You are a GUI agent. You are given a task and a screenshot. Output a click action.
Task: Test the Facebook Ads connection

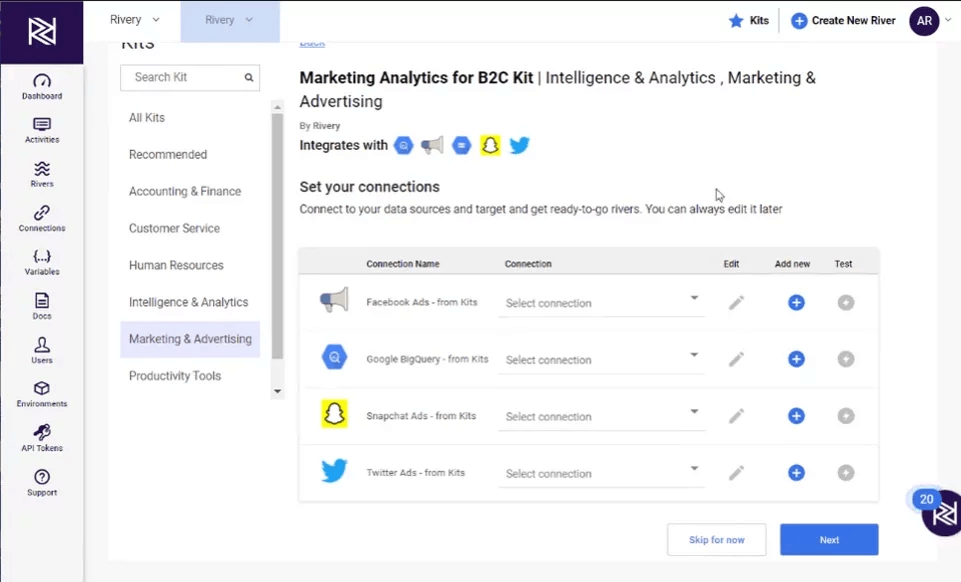(846, 303)
